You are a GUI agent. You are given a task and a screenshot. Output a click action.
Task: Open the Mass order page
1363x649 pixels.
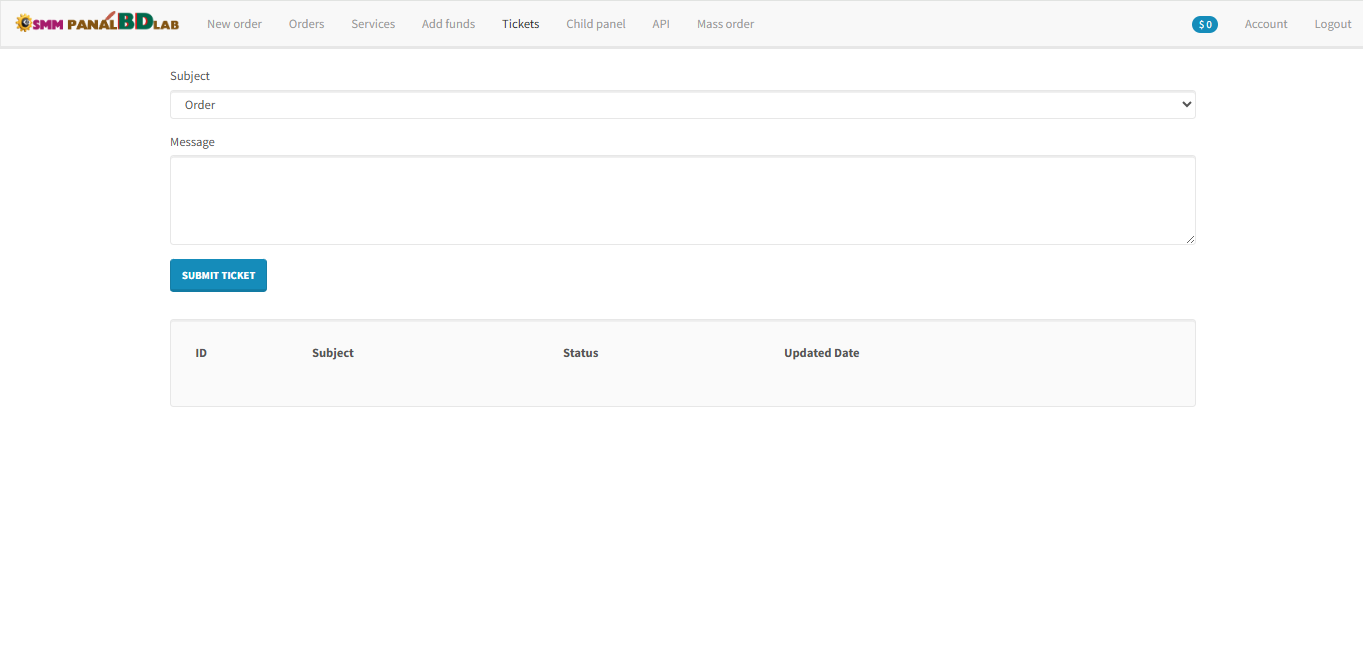[725, 24]
